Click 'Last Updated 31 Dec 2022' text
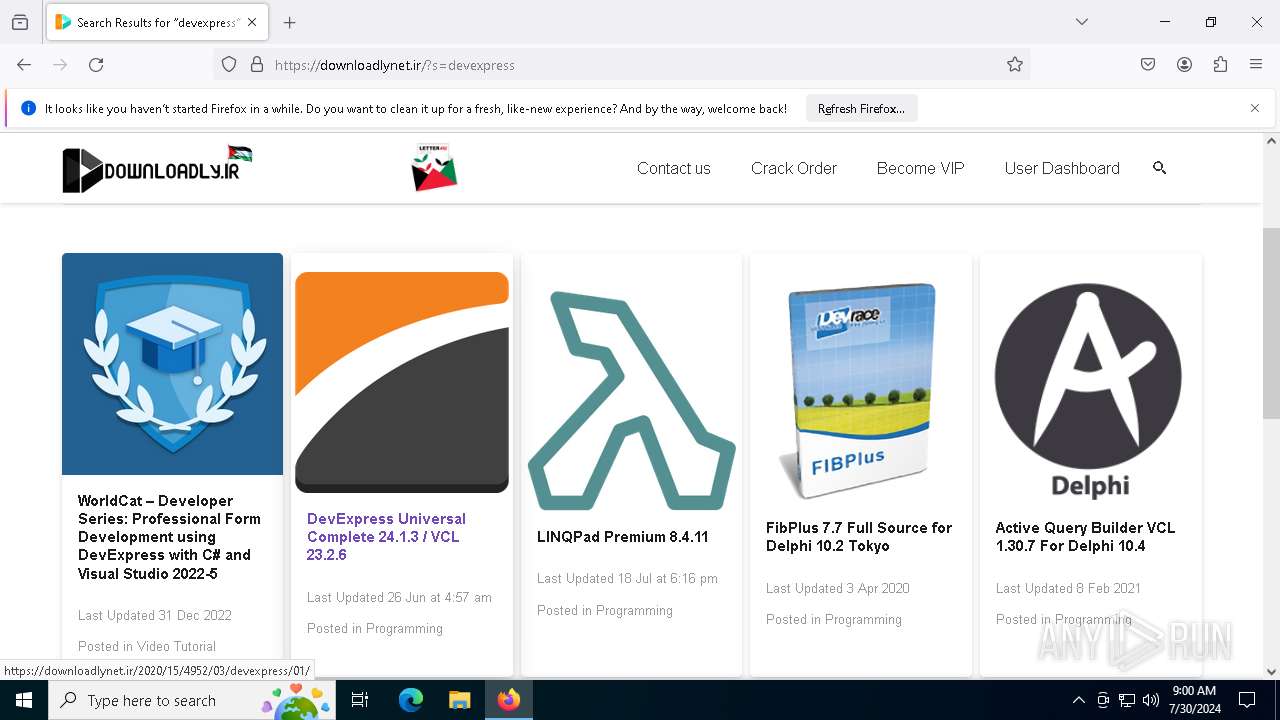 [155, 615]
